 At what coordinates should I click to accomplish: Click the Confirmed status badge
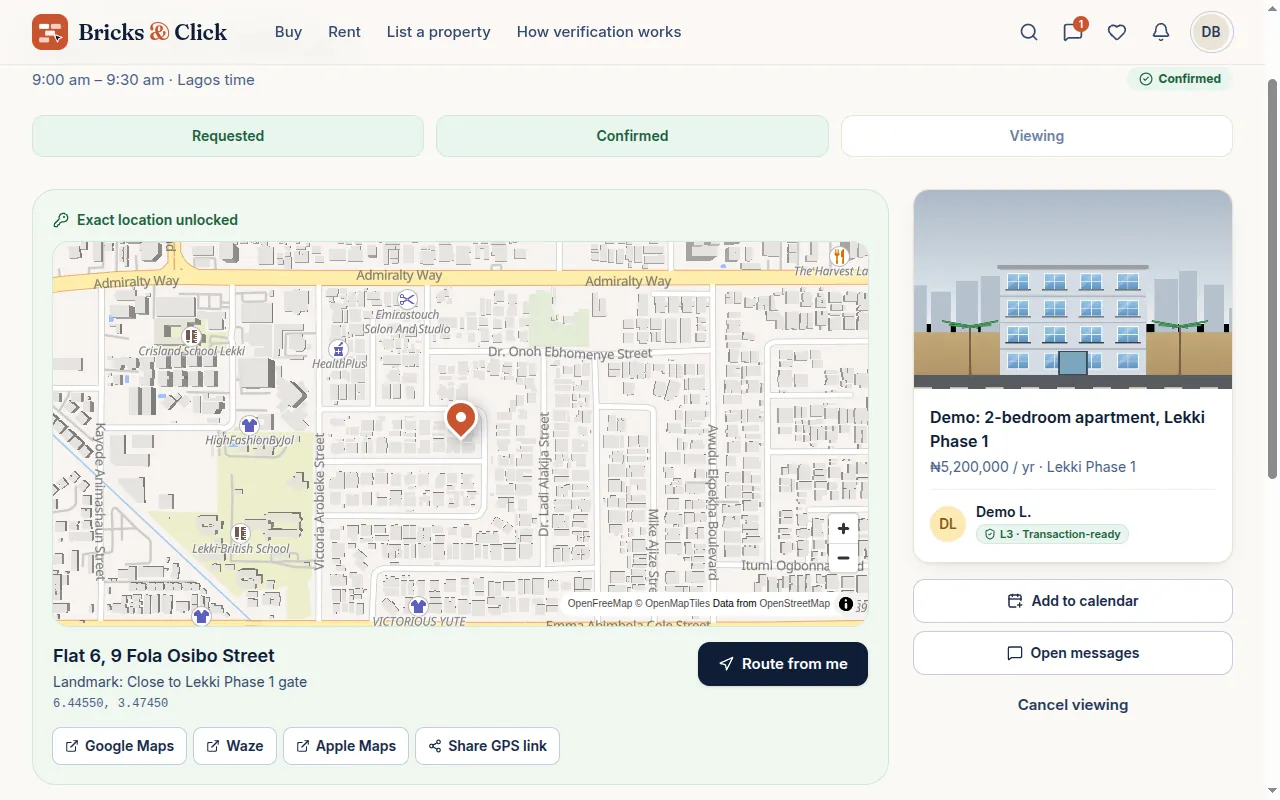1180,79
